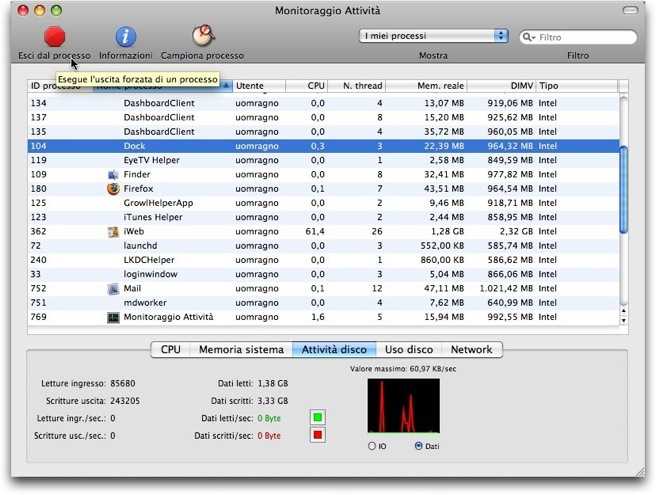The height and width of the screenshot is (495, 656).
Task: Click the scroll up arrow of process list
Action: tap(623, 311)
